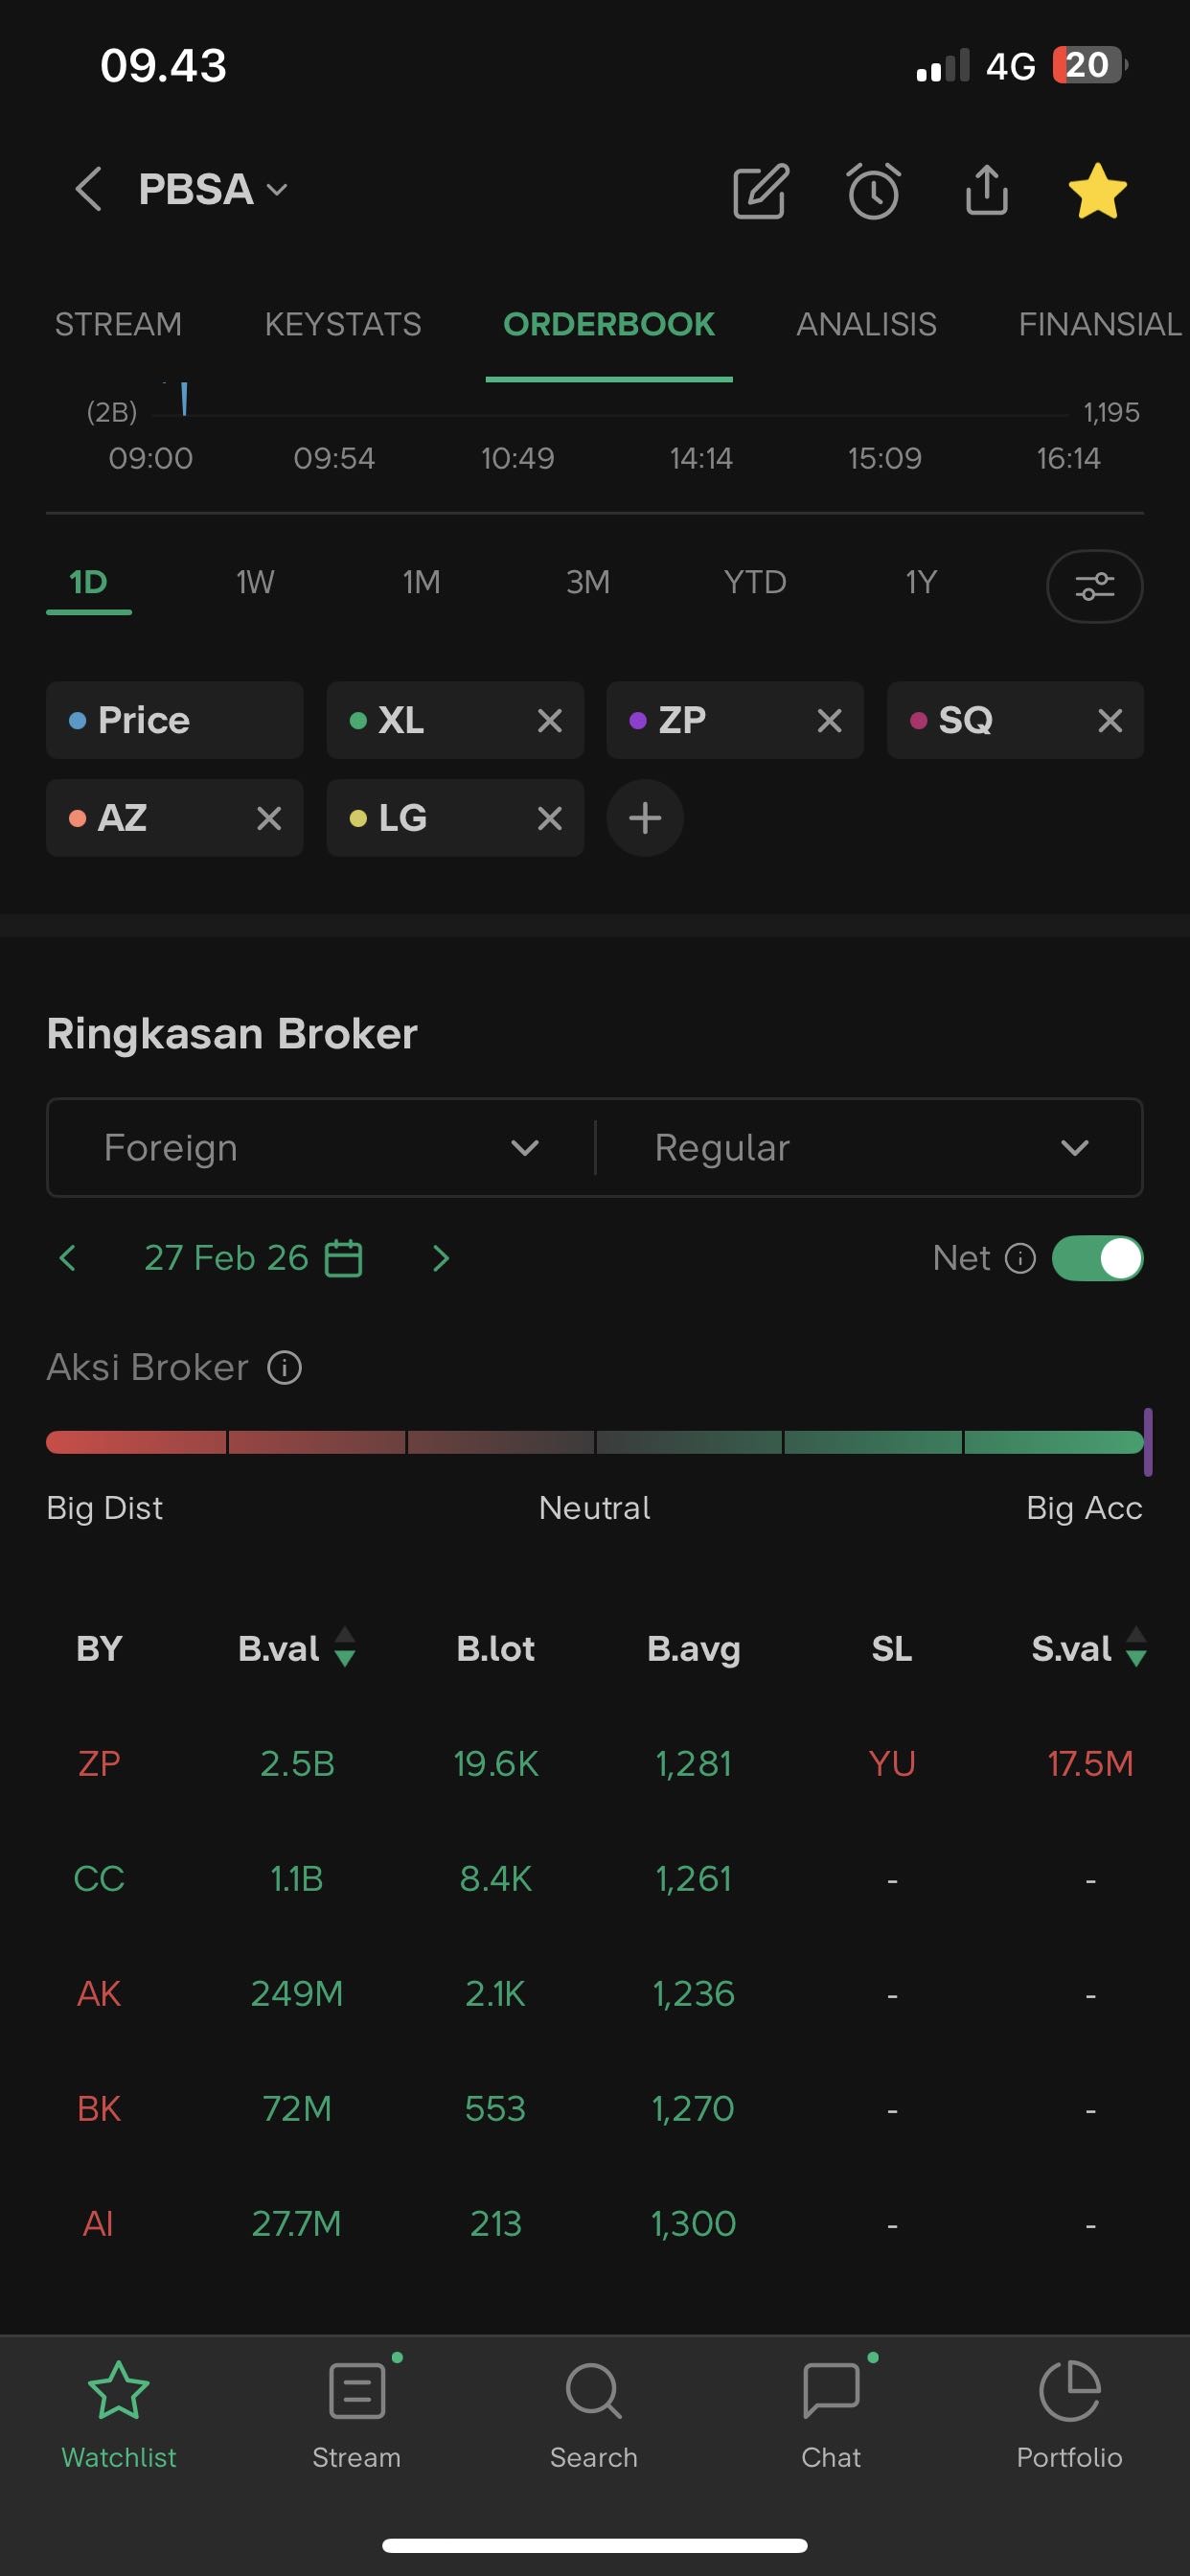This screenshot has width=1190, height=2576.
Task: Open the Portfolio bottom navigation
Action: coord(1069,2413)
